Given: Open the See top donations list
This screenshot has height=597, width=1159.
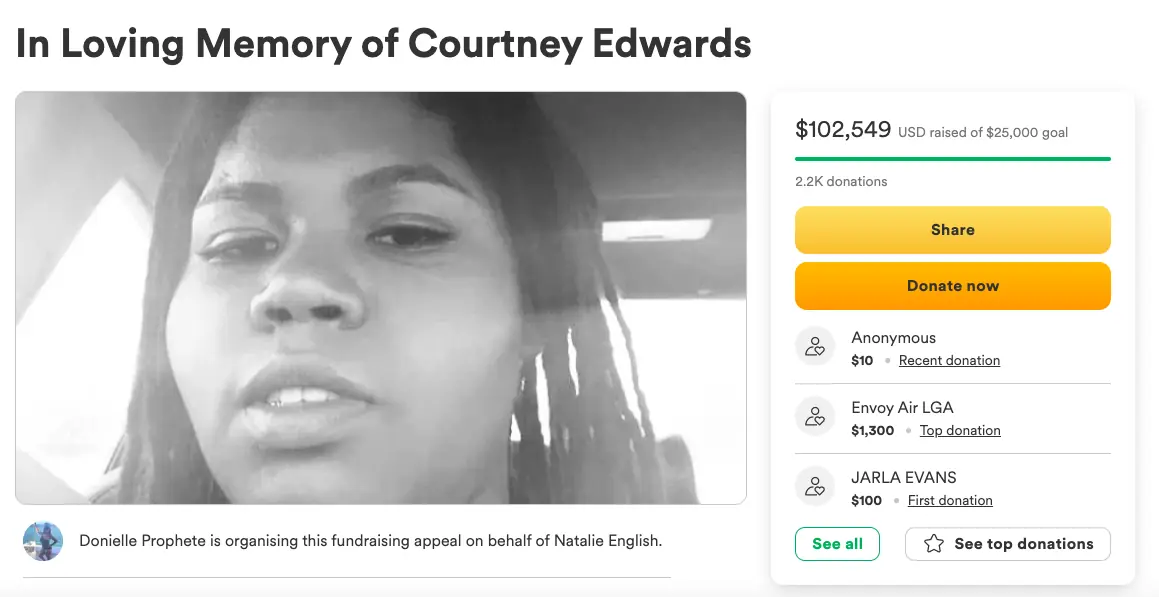Looking at the screenshot, I should pos(1007,544).
